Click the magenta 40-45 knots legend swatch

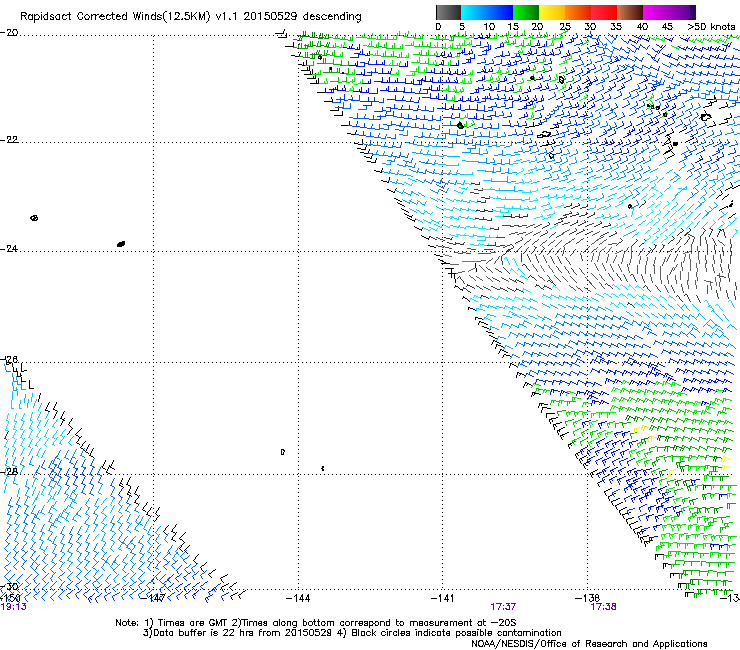[656, 12]
